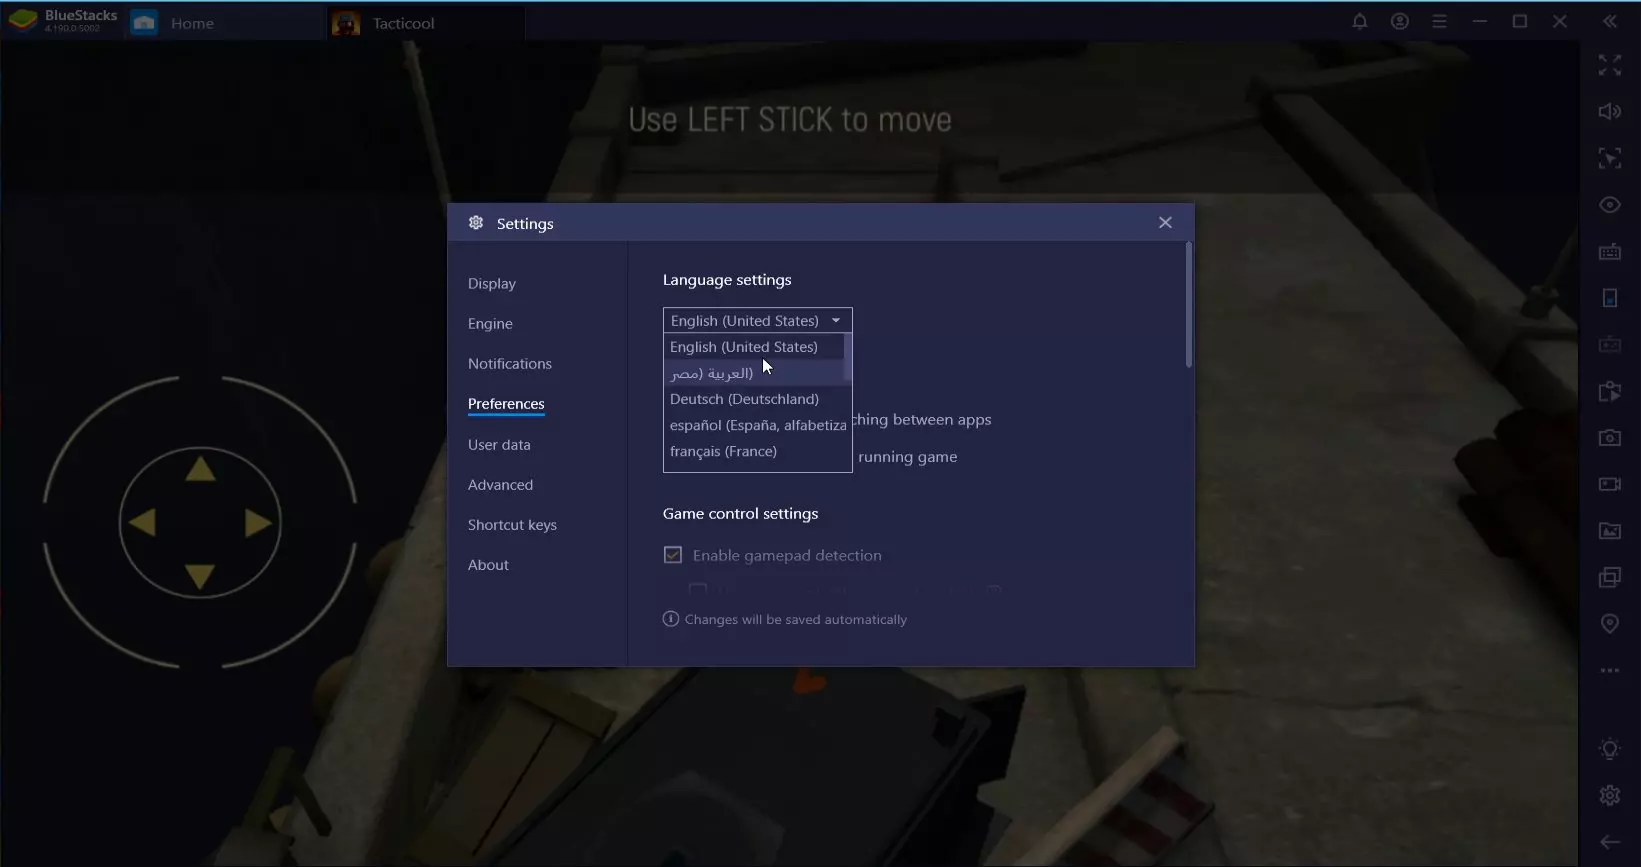Take a screenshot with the camera icon
This screenshot has width=1641, height=867.
point(1609,438)
